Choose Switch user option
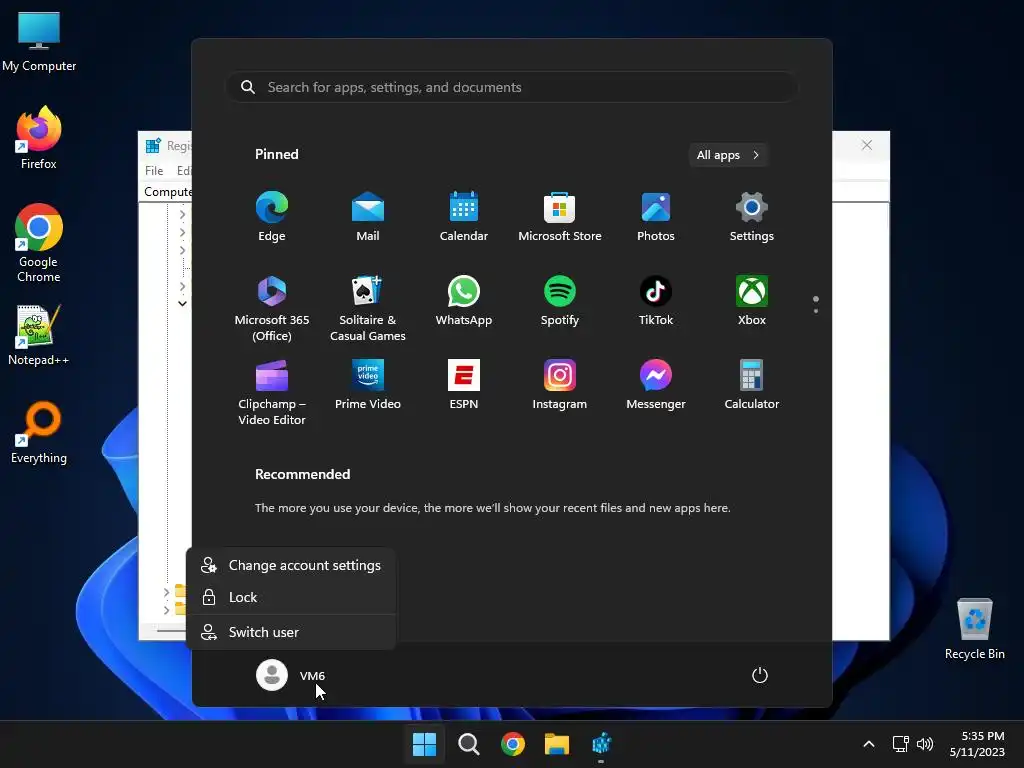Image resolution: width=1024 pixels, height=768 pixels. (291, 632)
